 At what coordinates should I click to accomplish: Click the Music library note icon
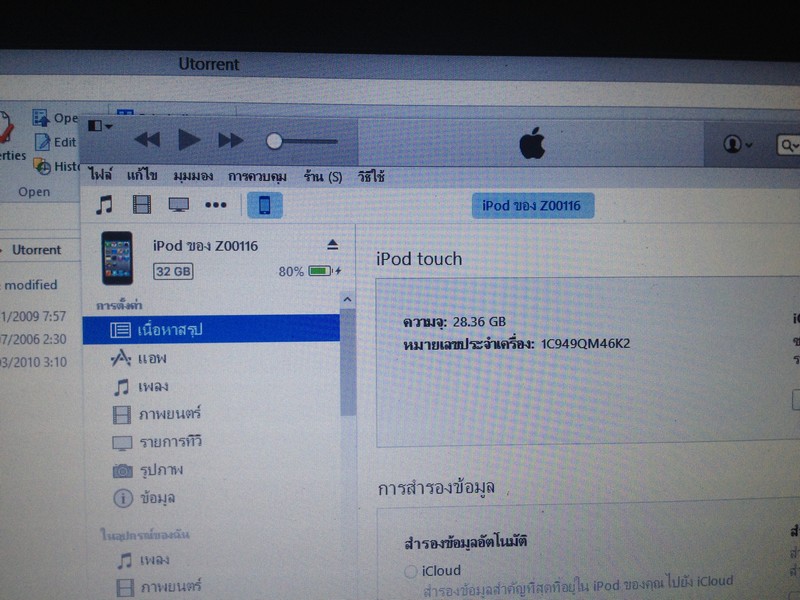click(x=104, y=205)
